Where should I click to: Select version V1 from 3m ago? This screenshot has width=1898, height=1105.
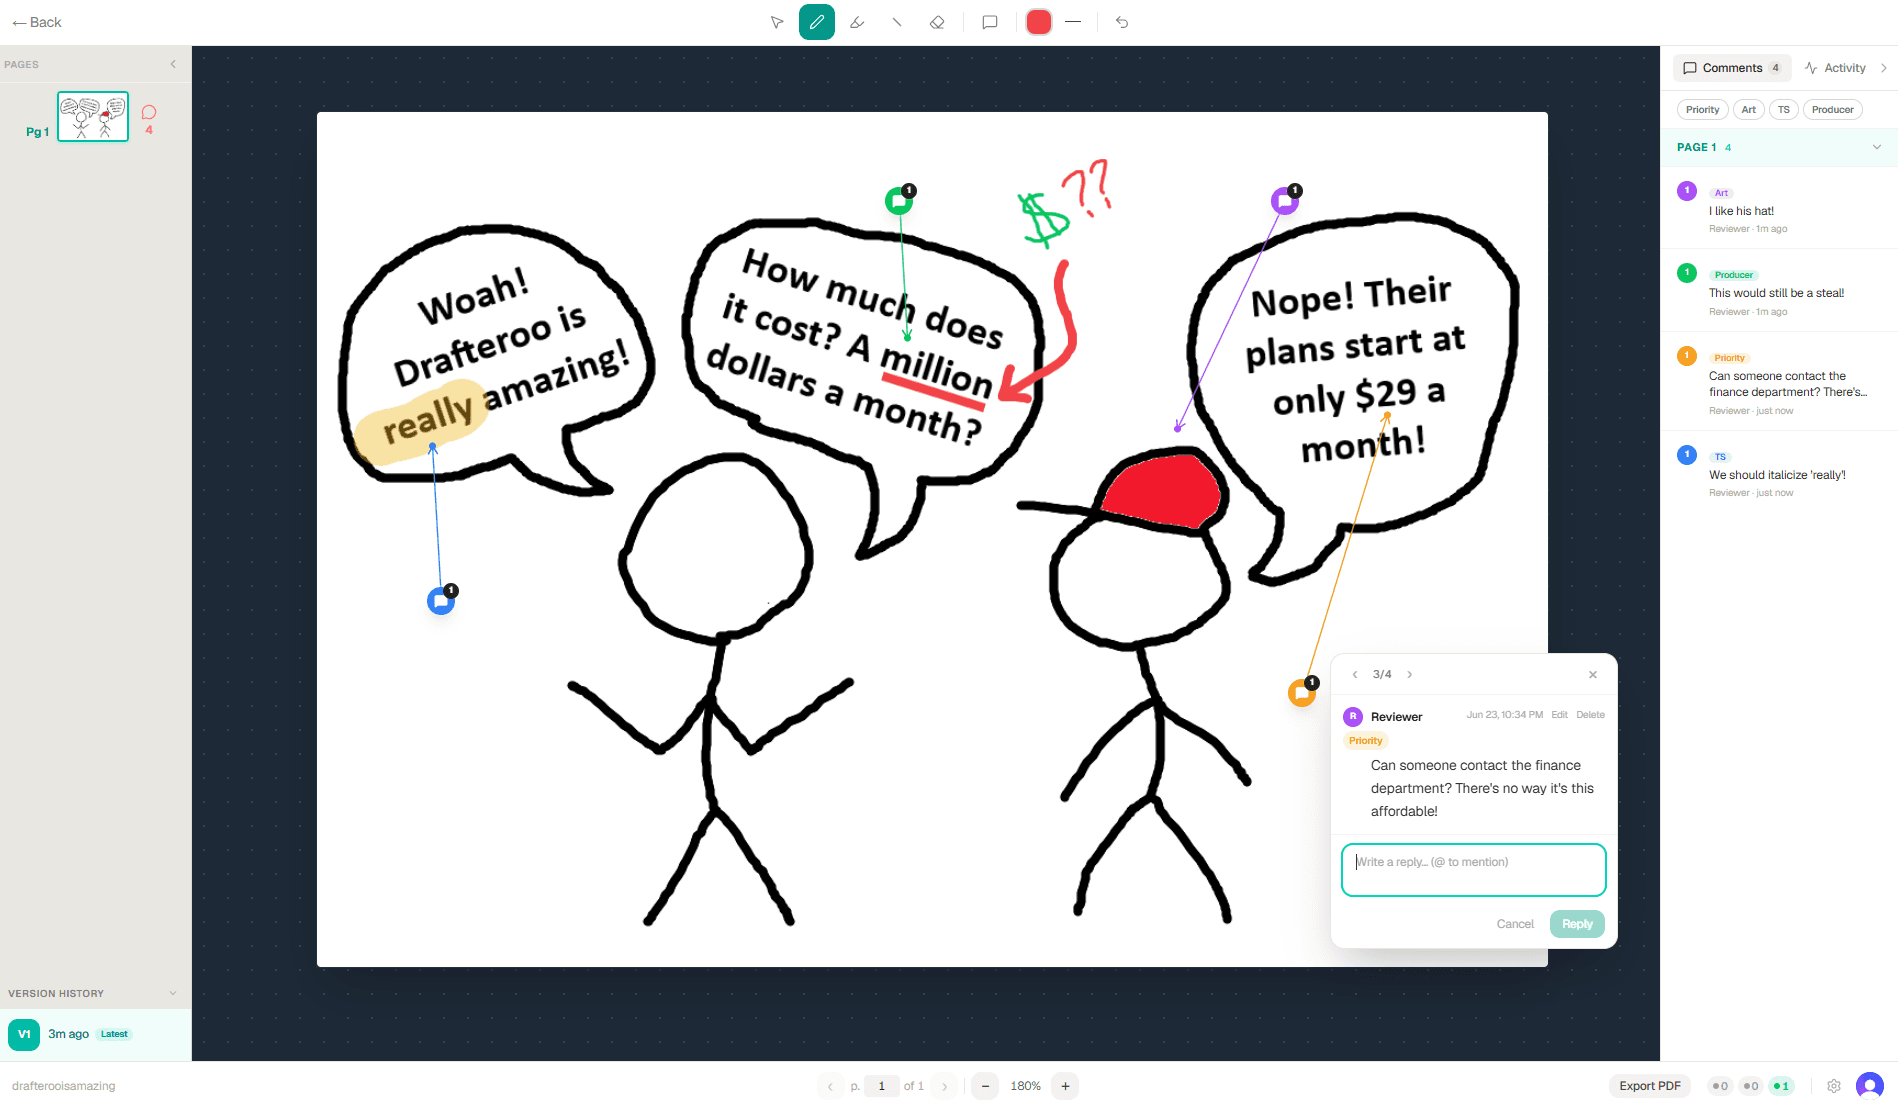(95, 1034)
